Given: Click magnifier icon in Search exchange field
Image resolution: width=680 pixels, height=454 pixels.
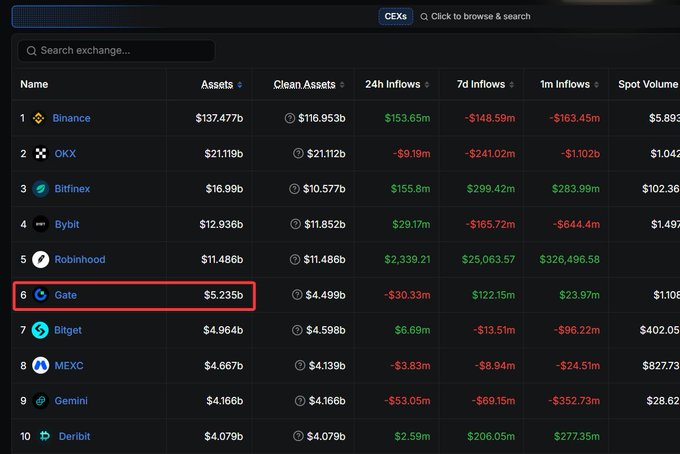Looking at the screenshot, I should point(31,51).
